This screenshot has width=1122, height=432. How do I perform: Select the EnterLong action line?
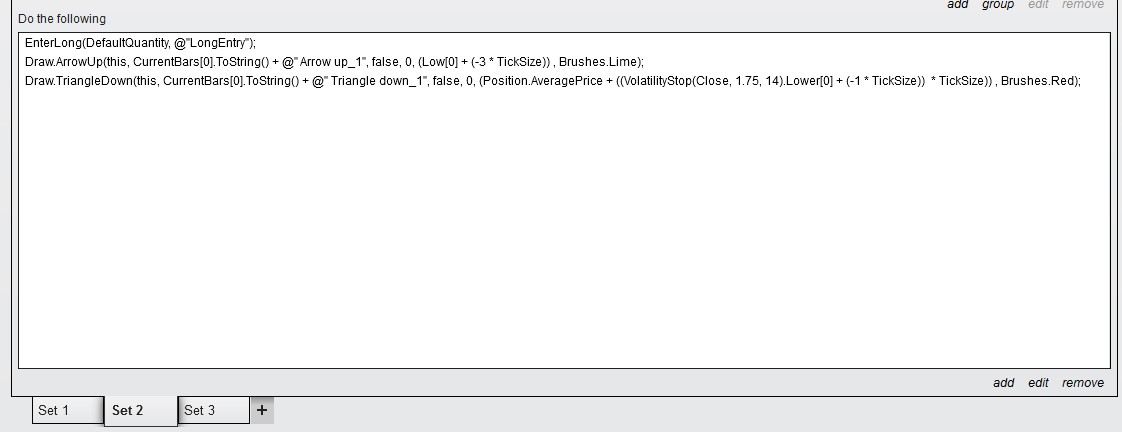coord(140,43)
